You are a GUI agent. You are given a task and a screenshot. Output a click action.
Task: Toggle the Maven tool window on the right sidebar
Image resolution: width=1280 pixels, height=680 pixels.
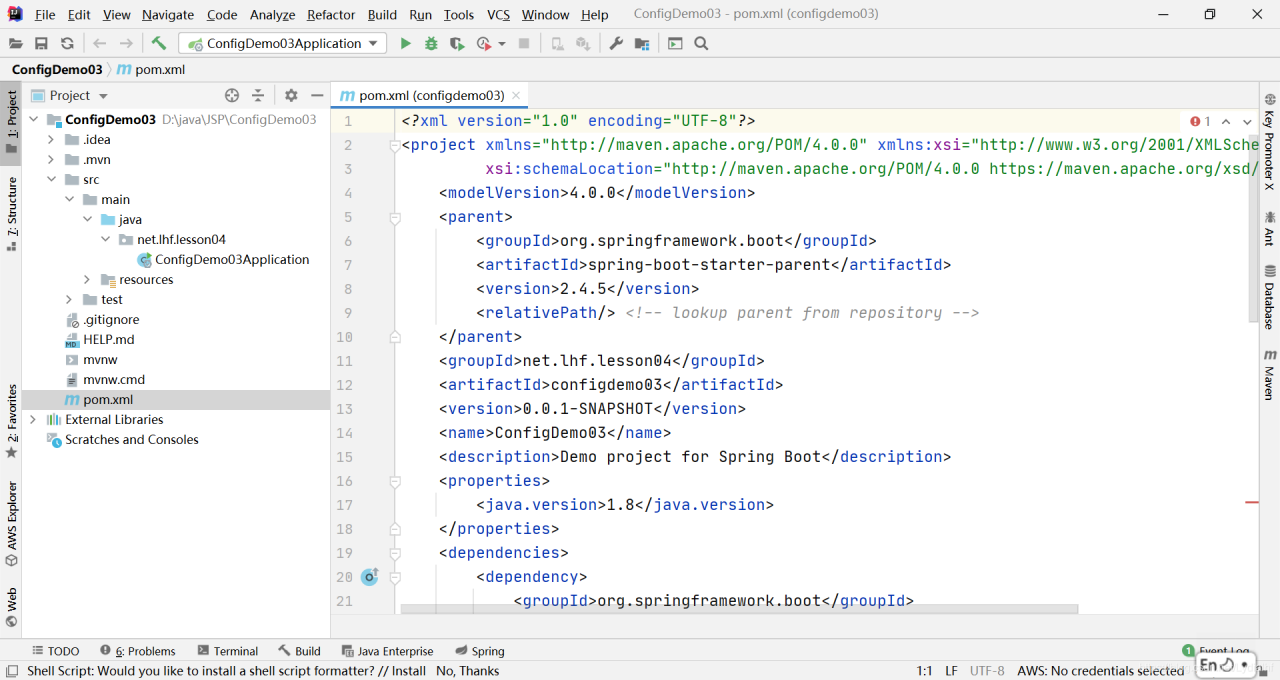[1269, 374]
